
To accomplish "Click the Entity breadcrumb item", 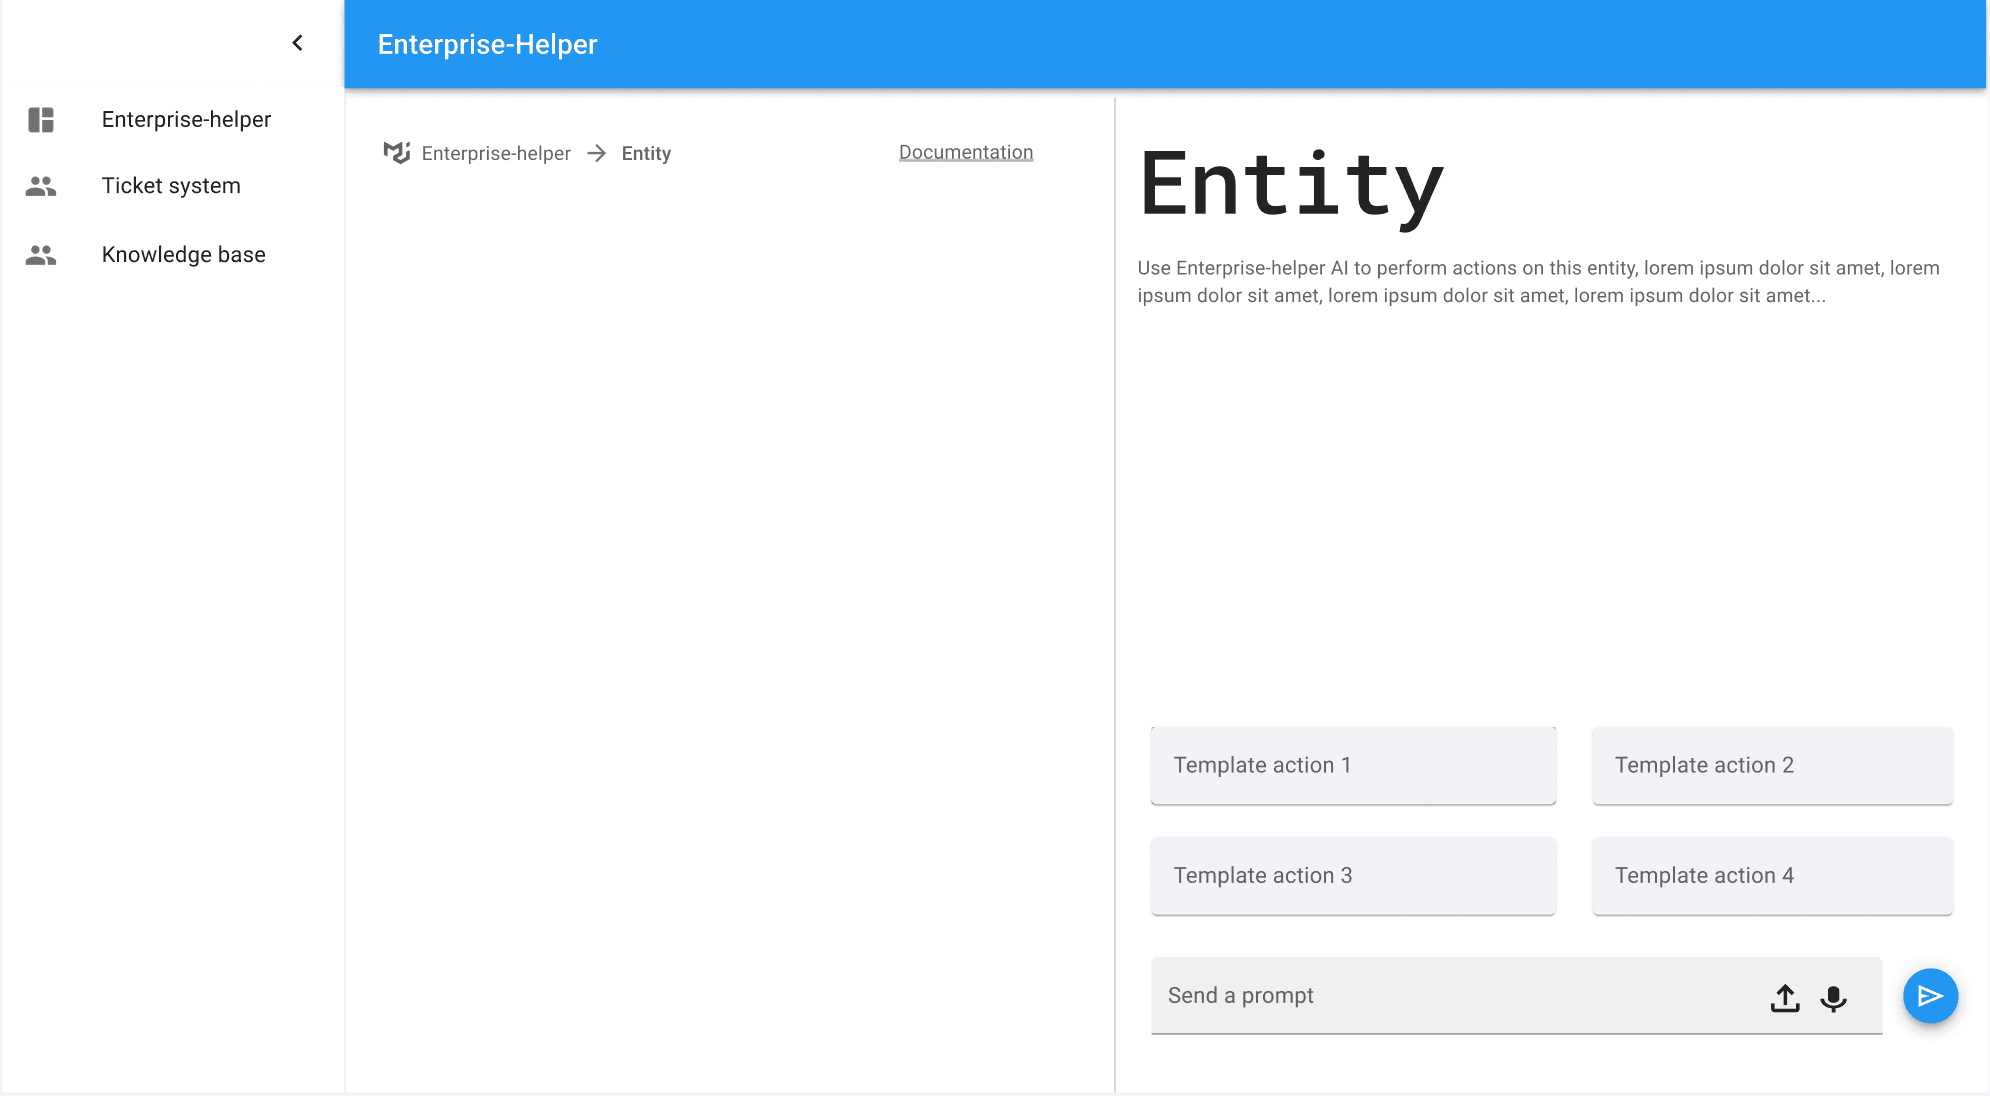I will click(646, 153).
